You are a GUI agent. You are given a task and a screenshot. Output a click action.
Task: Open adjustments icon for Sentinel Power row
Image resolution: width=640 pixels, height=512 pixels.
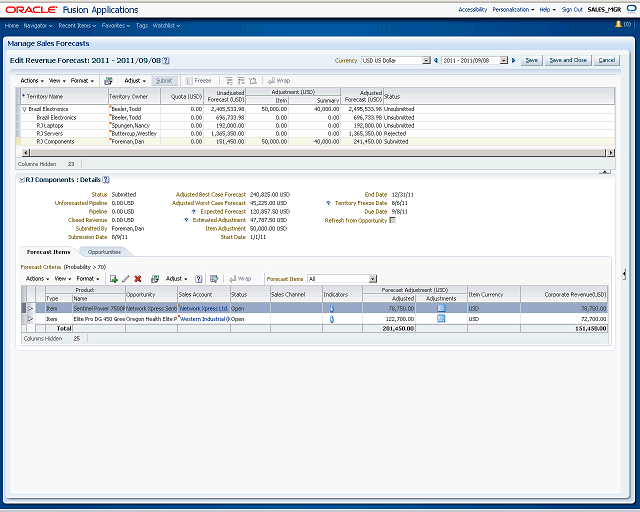point(441,308)
